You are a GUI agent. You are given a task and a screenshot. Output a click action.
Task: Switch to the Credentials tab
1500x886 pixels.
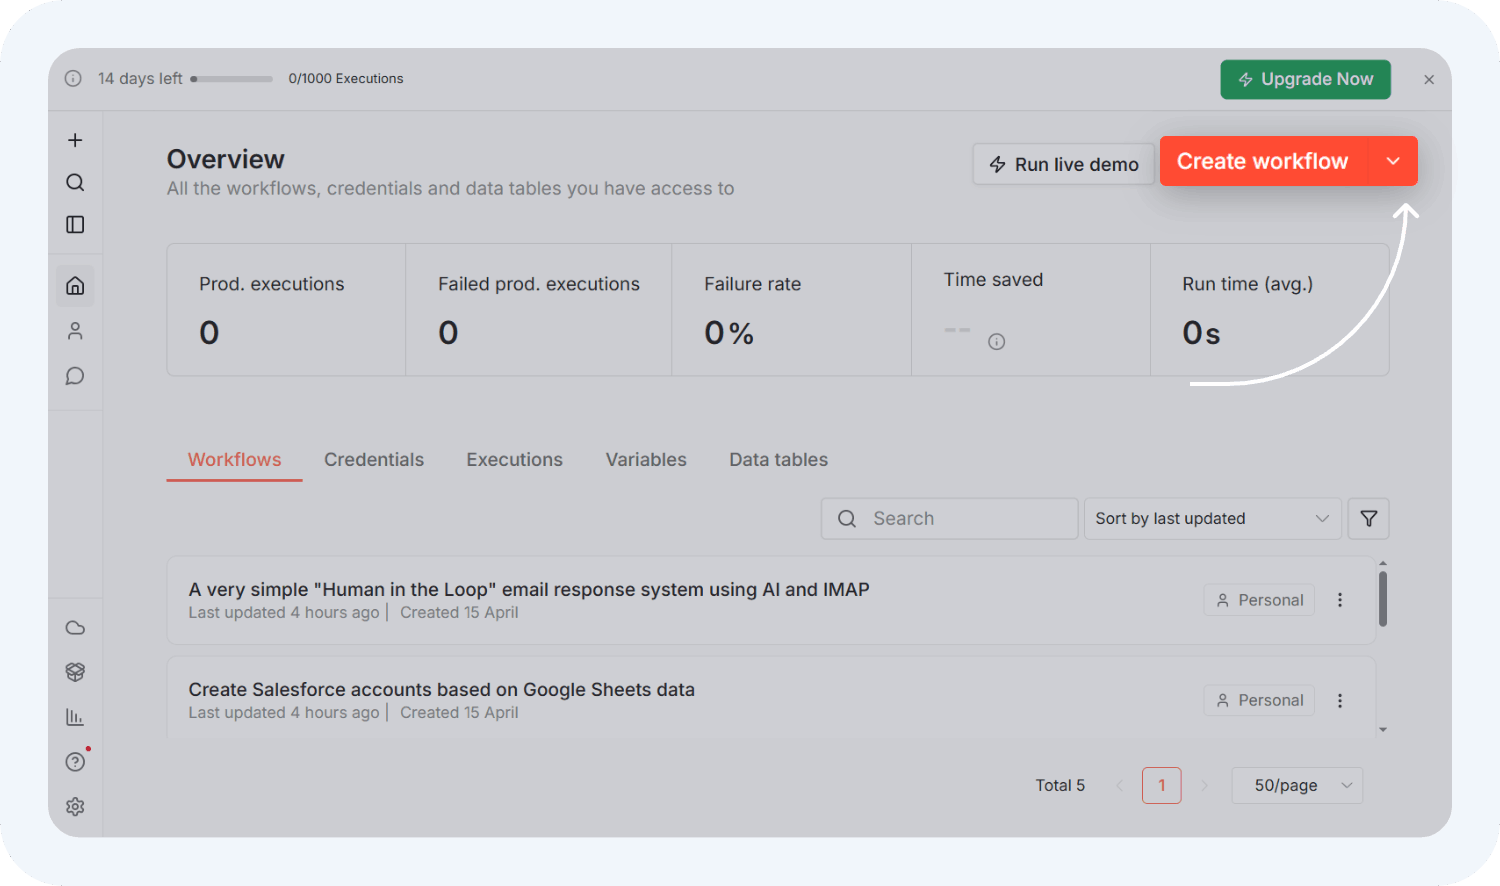[x=374, y=459]
